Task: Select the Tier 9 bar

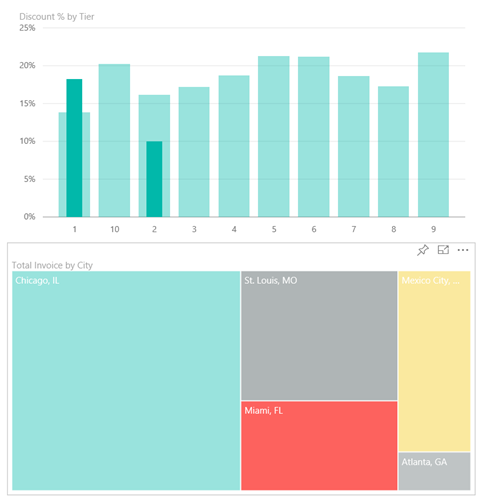Action: click(433, 135)
